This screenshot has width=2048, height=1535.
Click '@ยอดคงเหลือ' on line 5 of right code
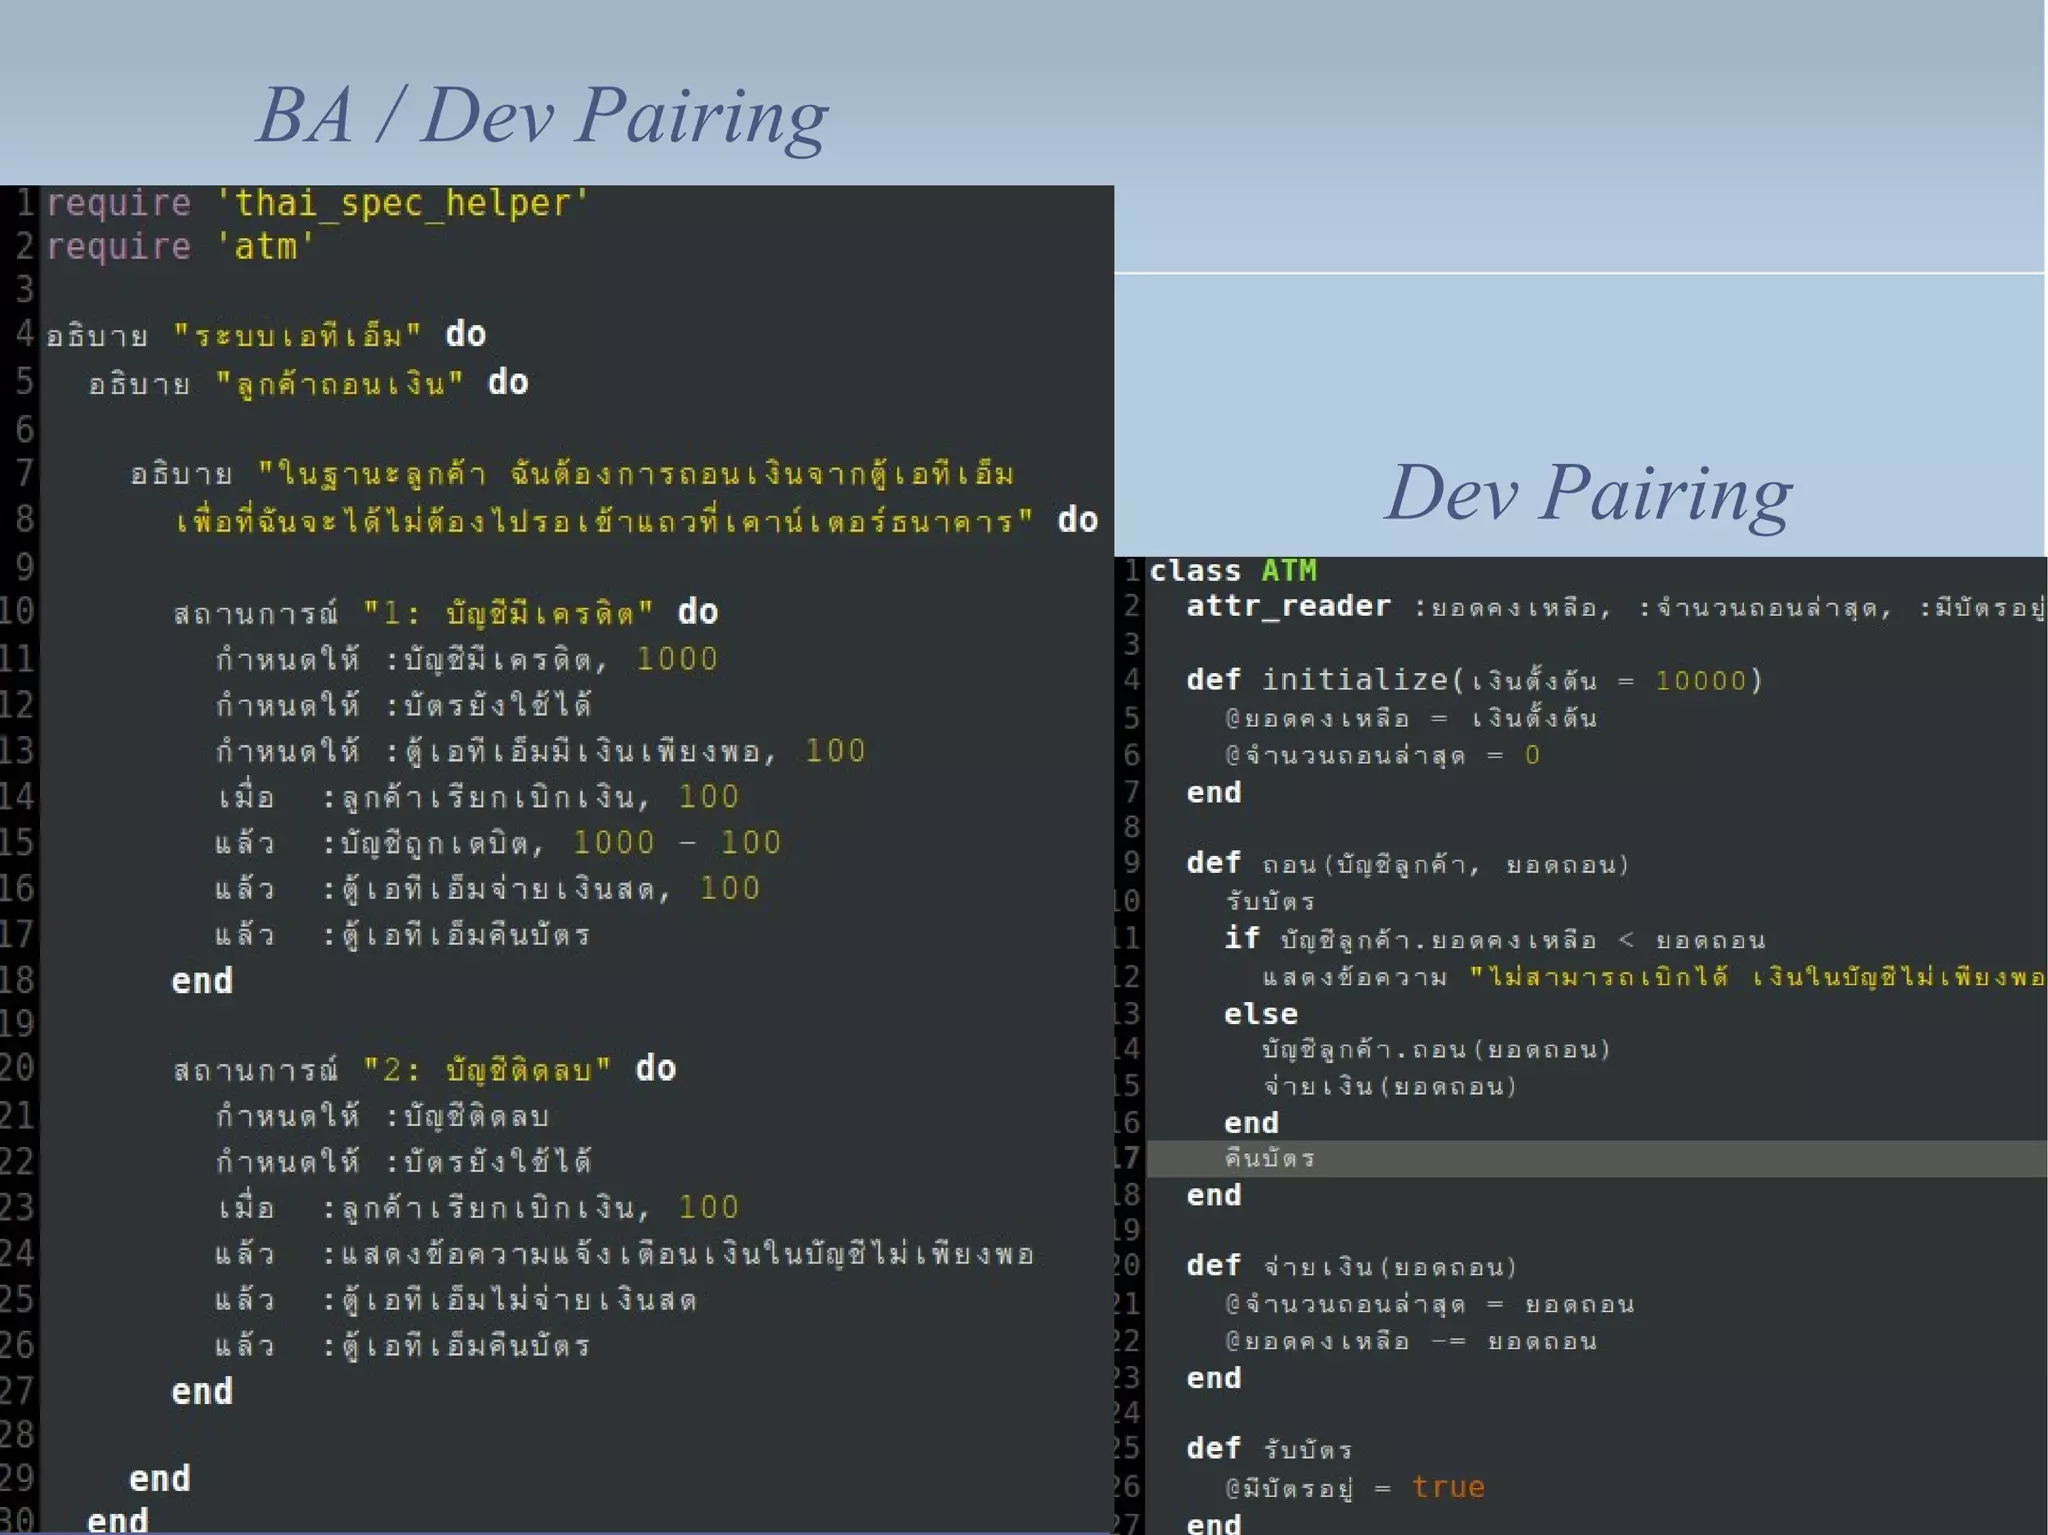pos(1317,718)
